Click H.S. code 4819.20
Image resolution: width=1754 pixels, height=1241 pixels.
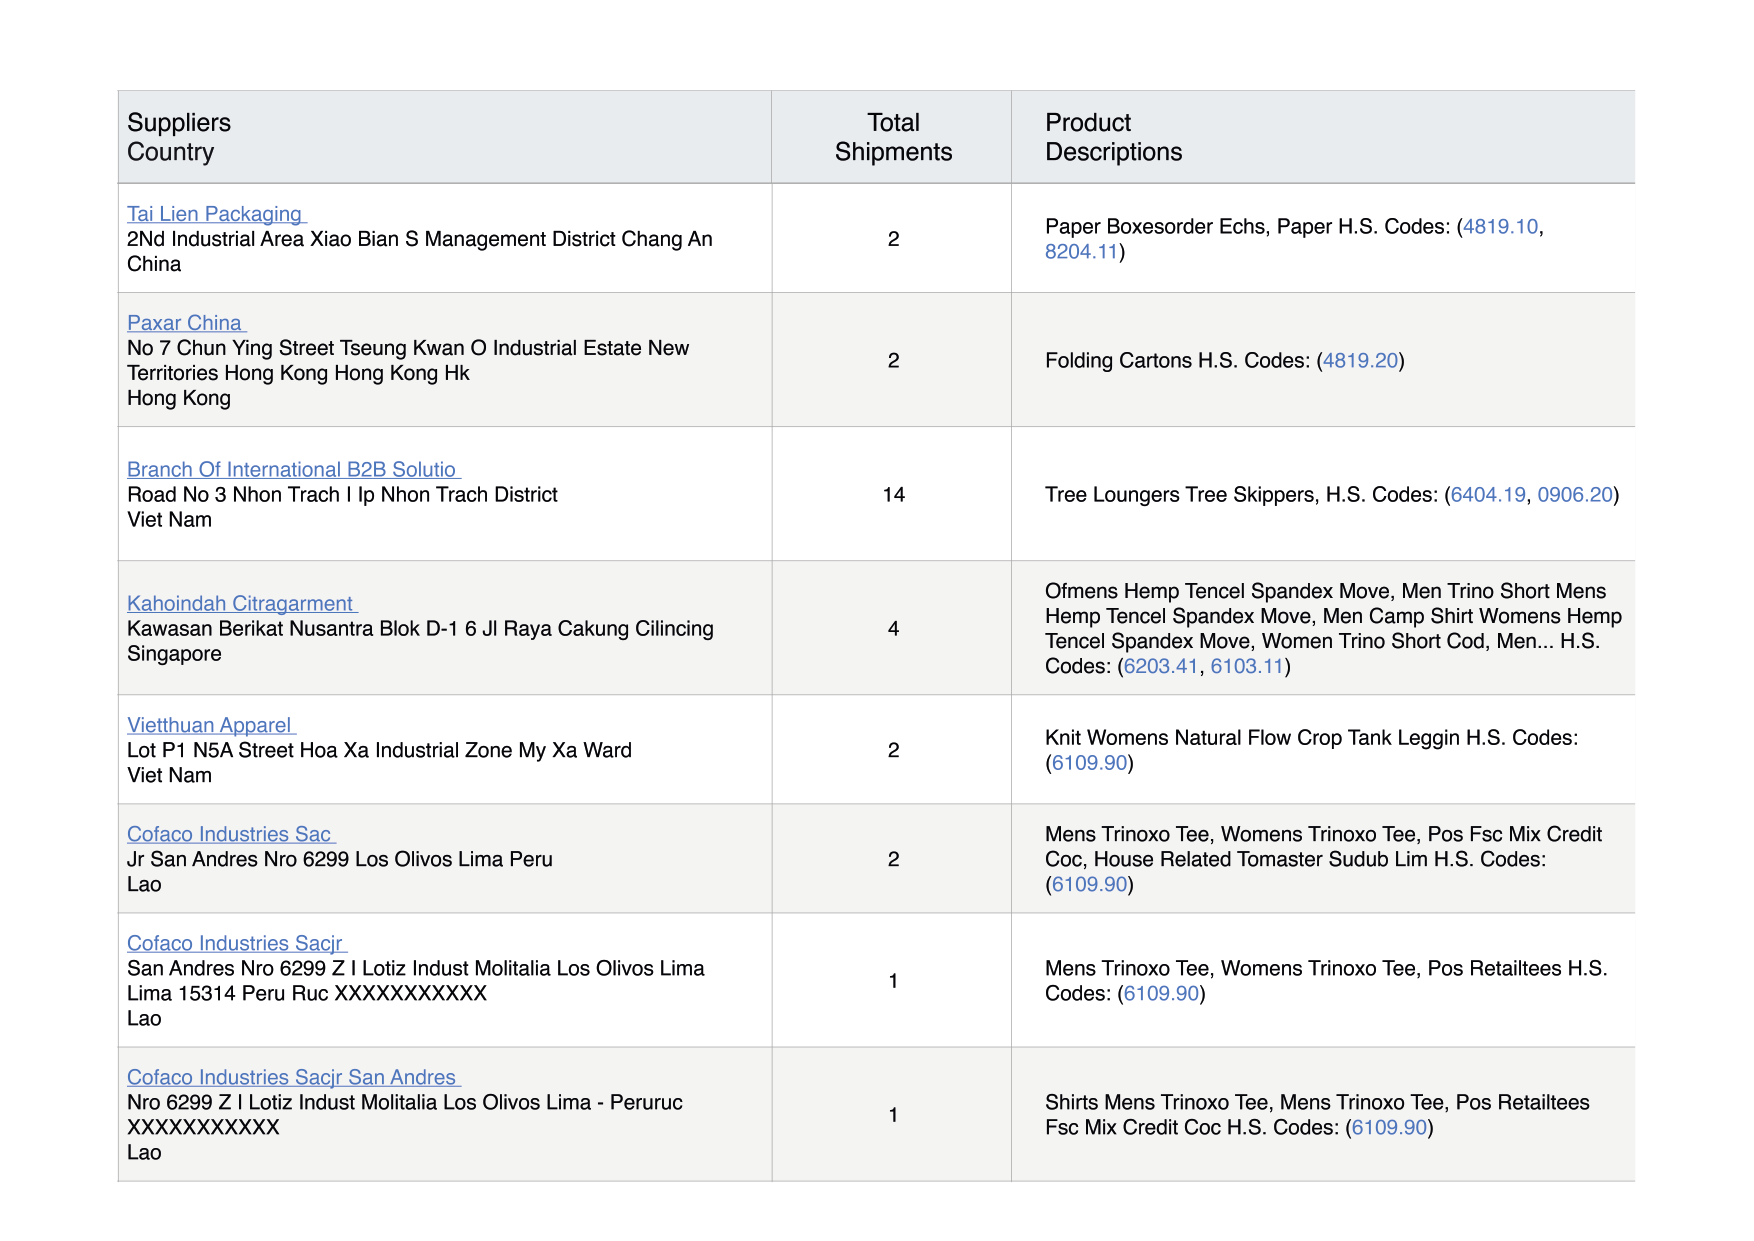point(1360,361)
